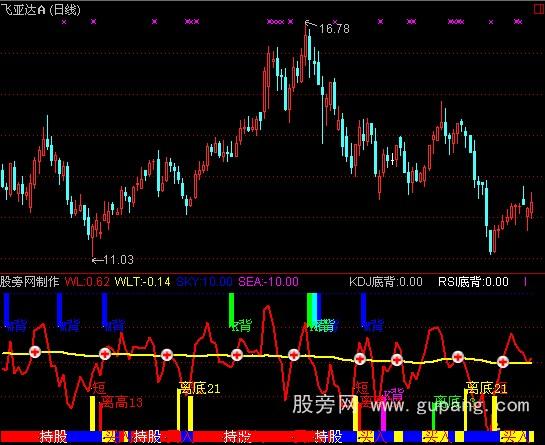Viewport: 545px width, 445px height.
Task: Select the 11.03 low price label
Action: point(119,260)
